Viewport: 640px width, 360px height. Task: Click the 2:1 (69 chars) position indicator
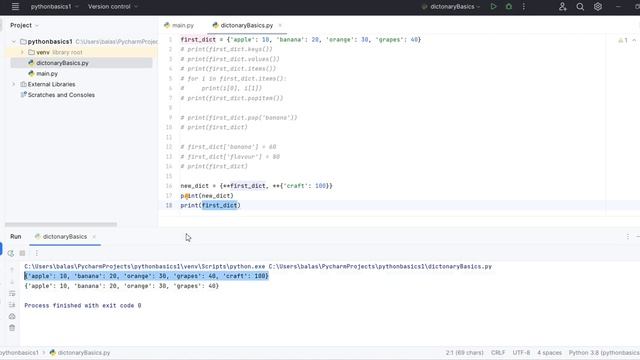click(464, 353)
